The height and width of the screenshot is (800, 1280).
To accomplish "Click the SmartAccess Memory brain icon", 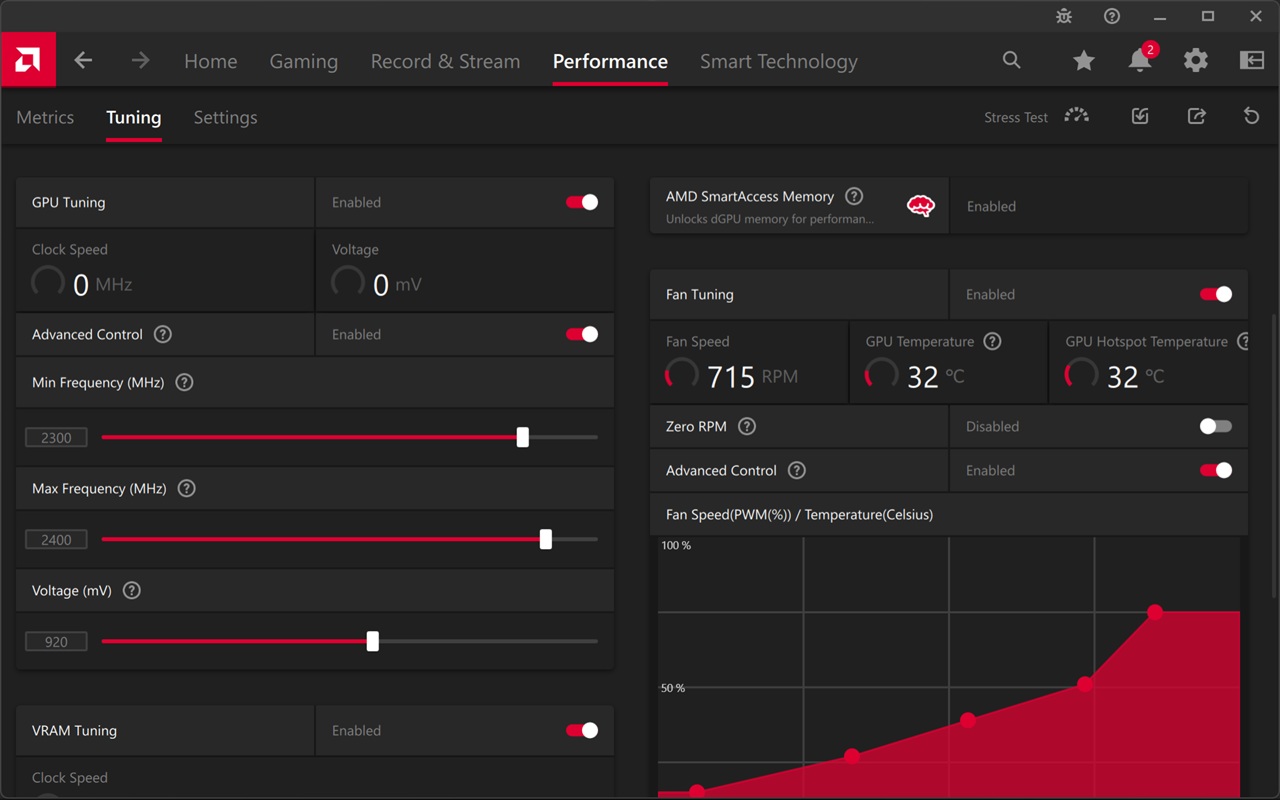I will pos(920,206).
